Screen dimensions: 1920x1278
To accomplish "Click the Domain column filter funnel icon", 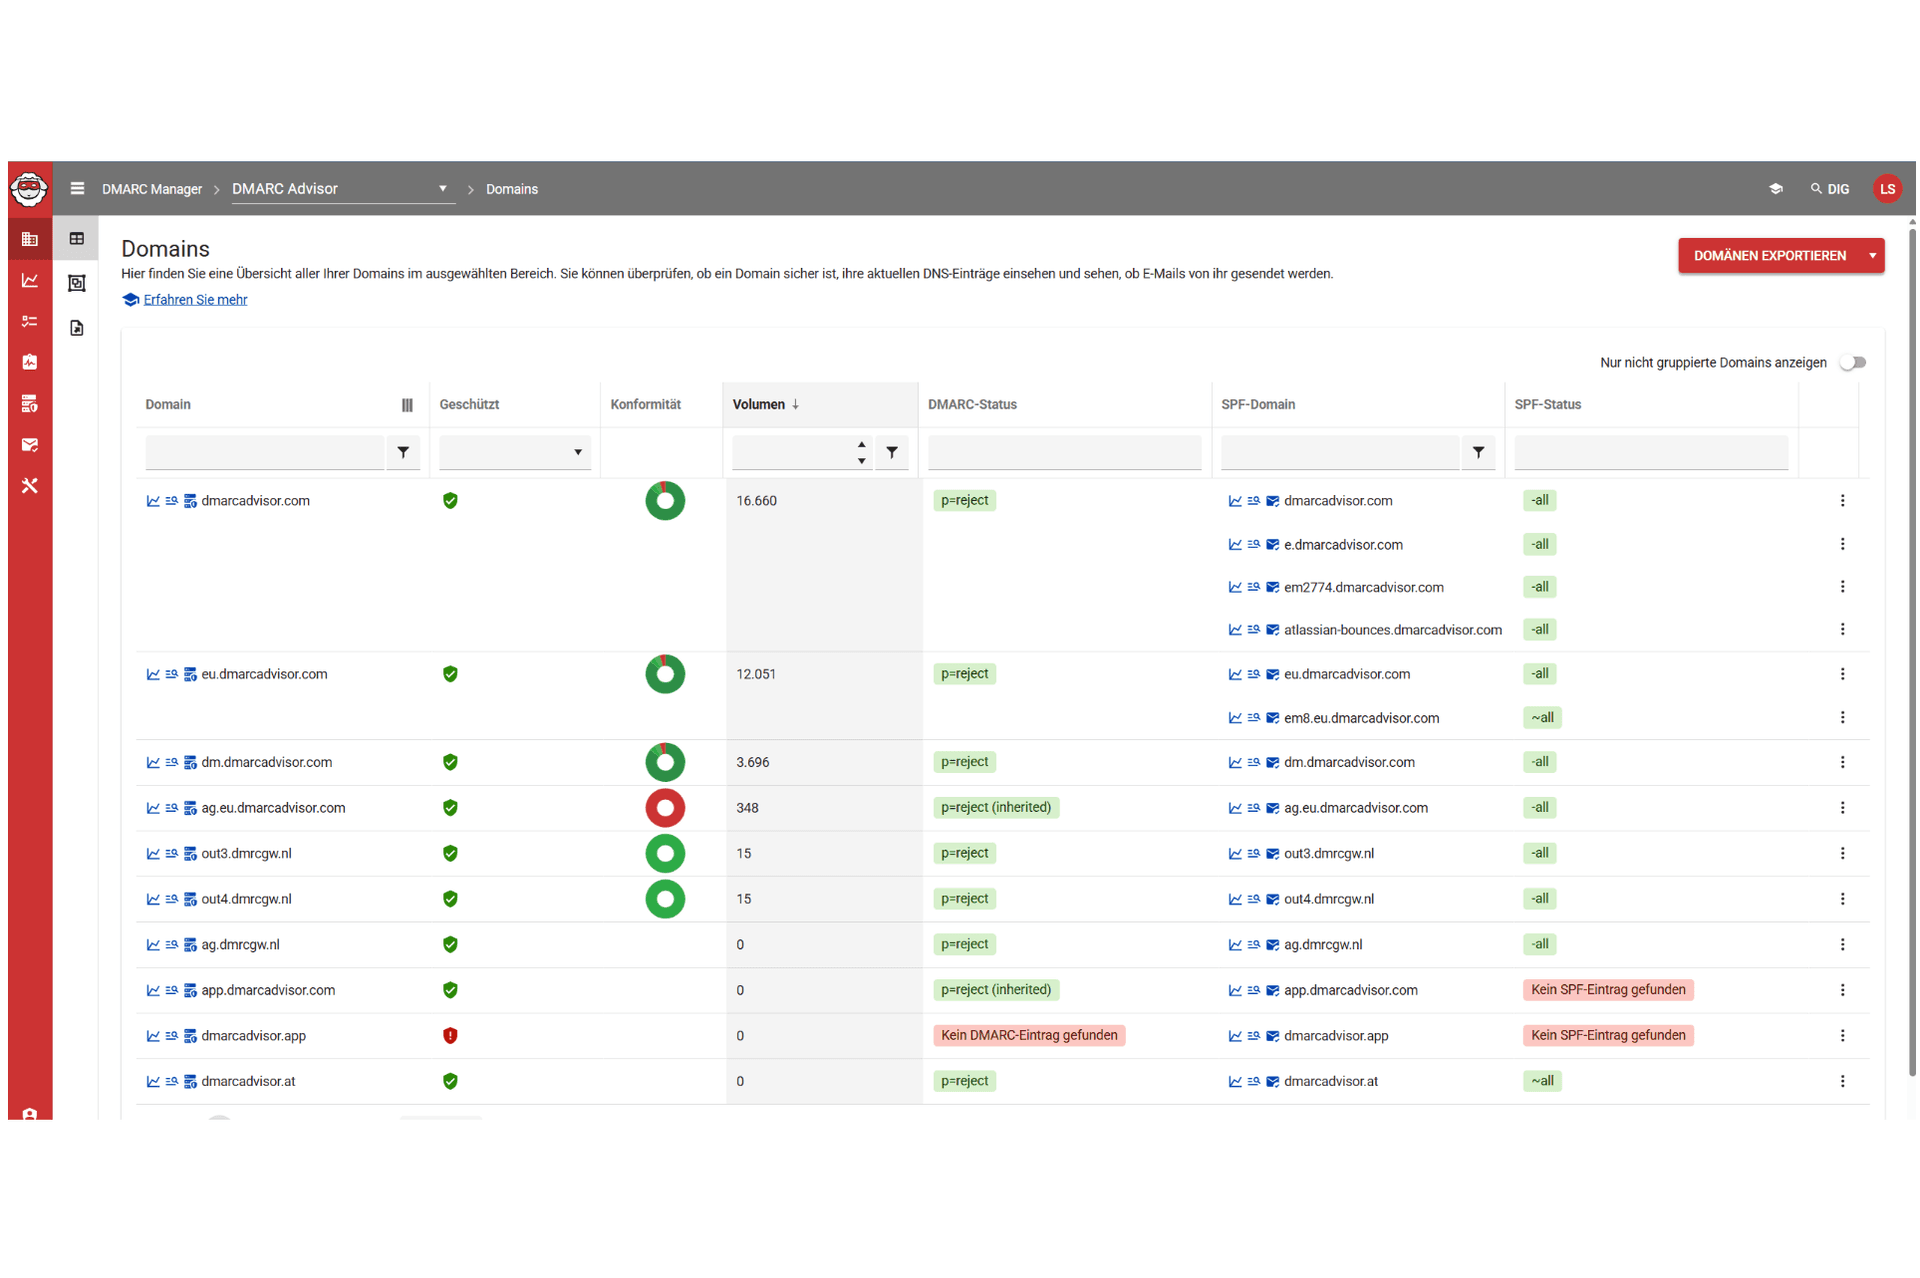I will point(403,453).
